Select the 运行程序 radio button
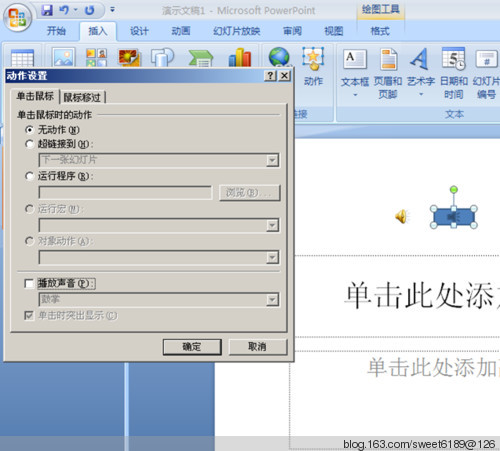 [x=30, y=176]
